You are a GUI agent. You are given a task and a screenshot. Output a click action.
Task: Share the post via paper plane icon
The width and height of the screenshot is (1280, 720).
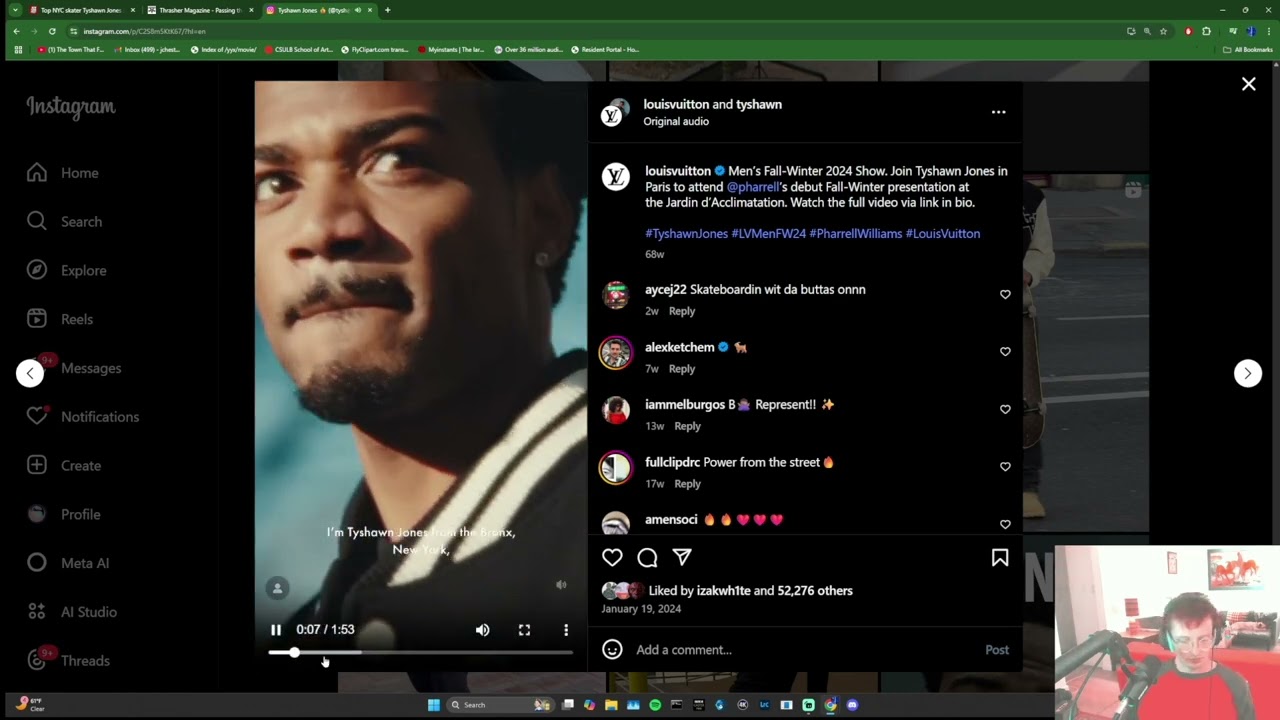click(682, 557)
